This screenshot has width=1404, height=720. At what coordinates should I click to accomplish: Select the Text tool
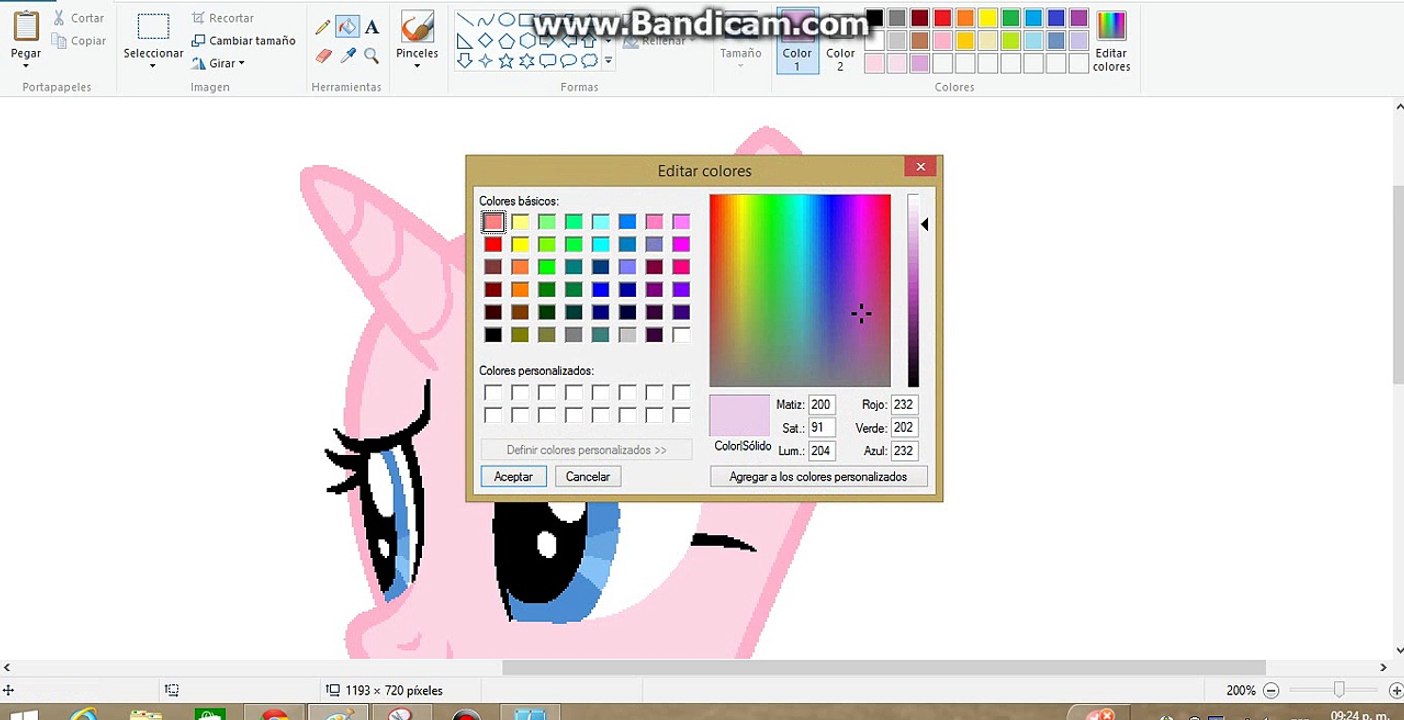(372, 27)
